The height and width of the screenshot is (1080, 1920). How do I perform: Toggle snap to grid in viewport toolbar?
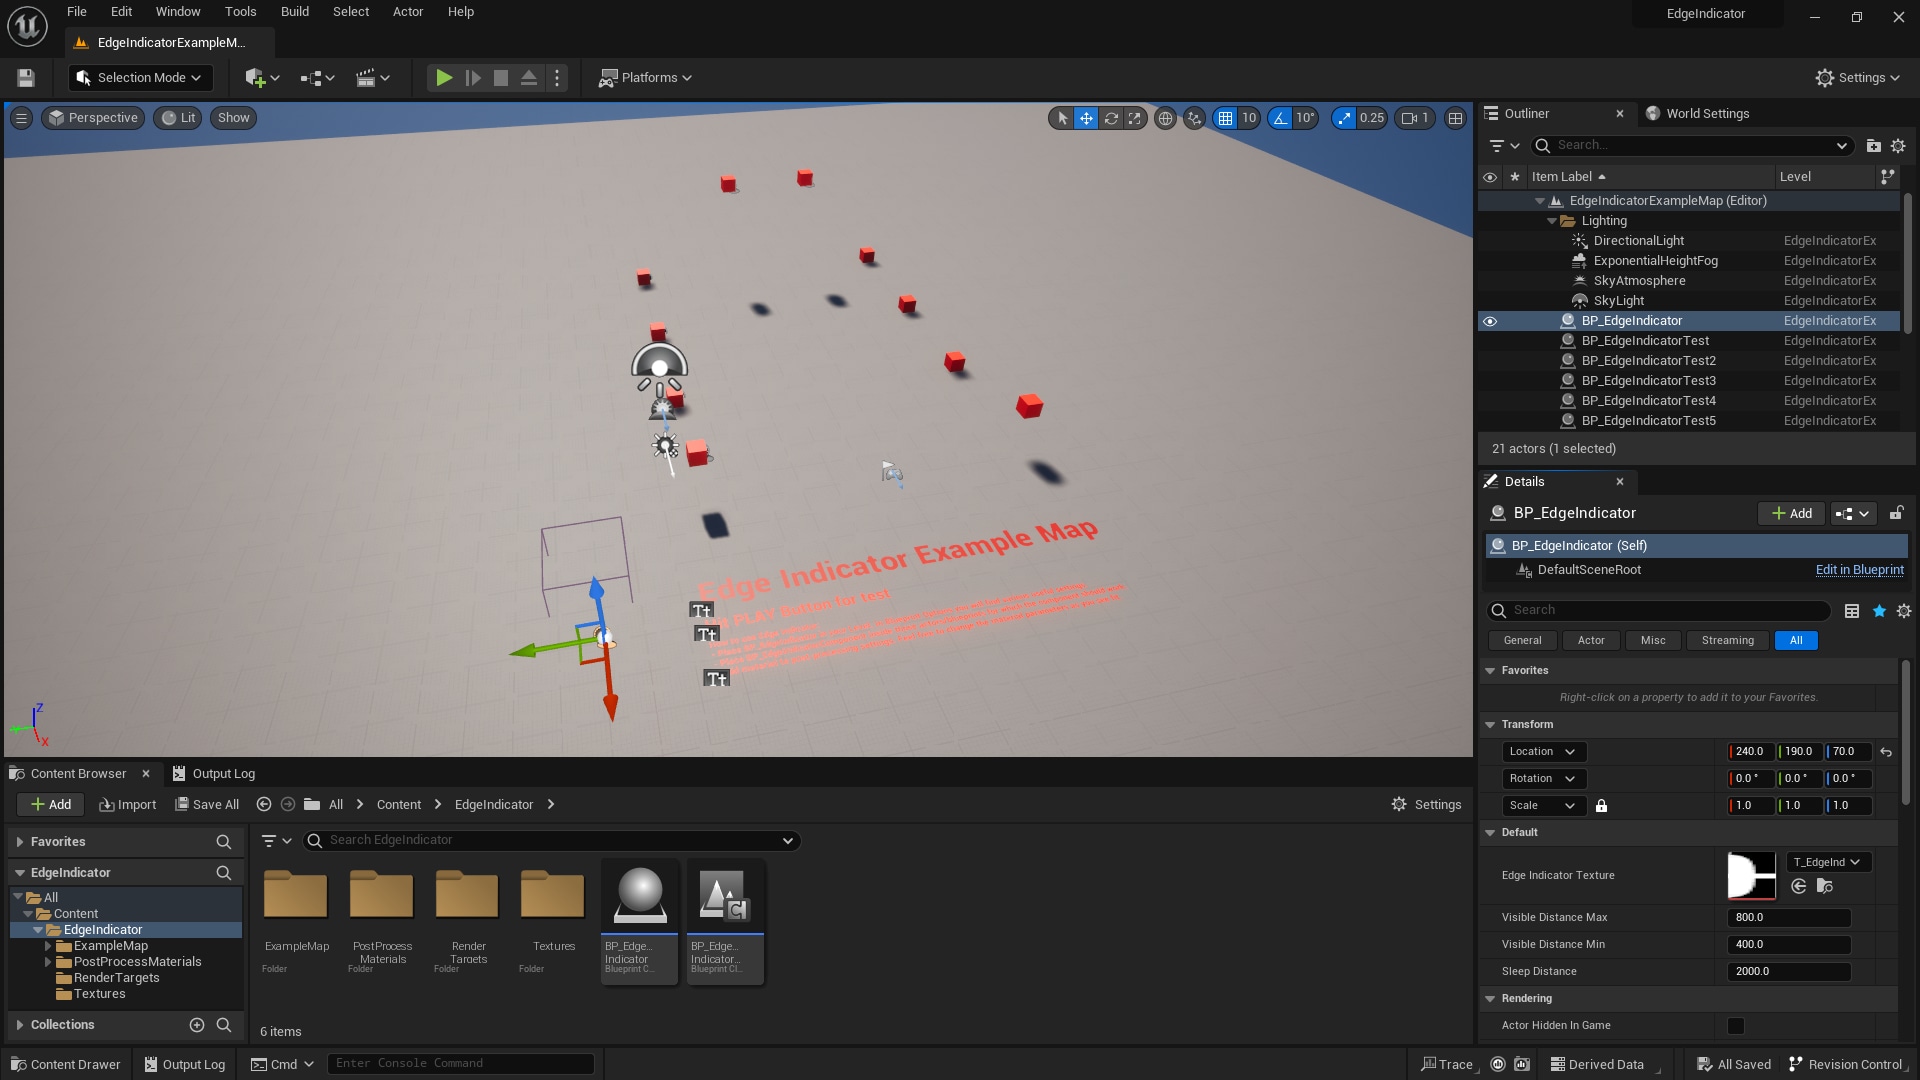1228,118
